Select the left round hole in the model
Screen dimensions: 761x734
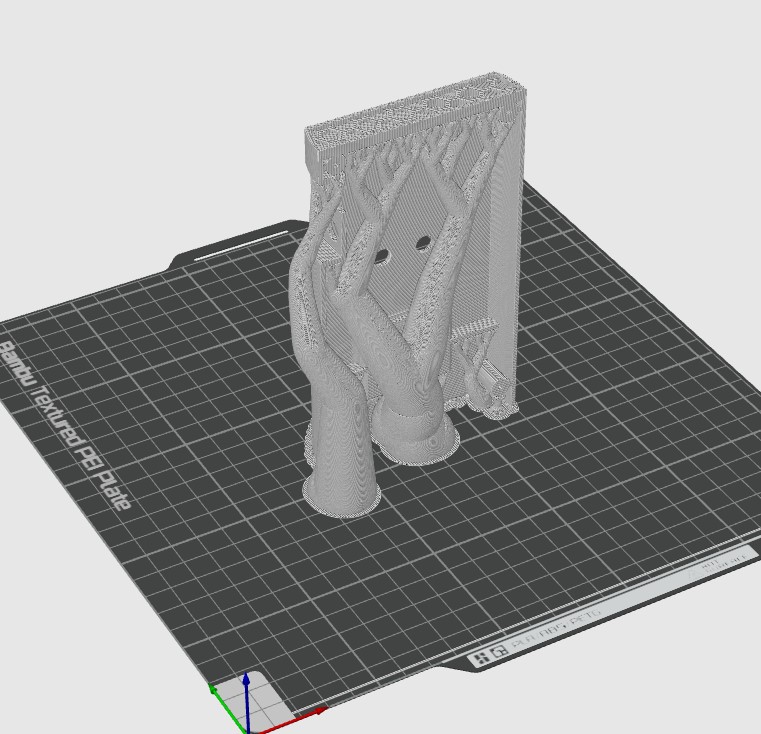coord(380,256)
